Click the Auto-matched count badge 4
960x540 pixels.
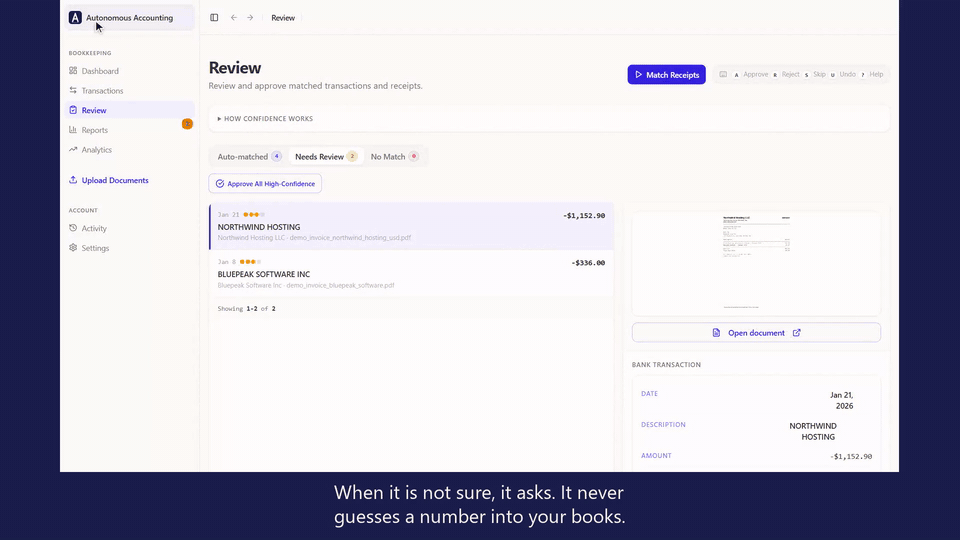coord(277,156)
